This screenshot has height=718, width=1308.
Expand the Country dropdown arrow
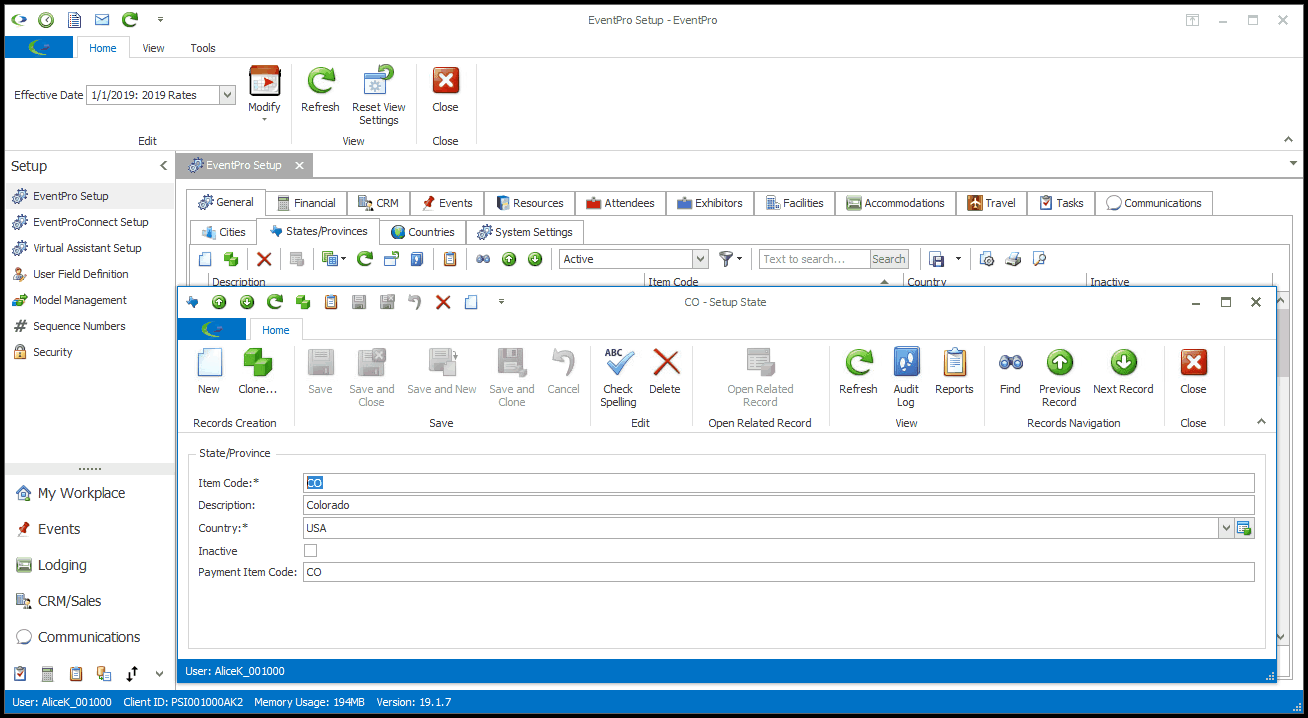coord(1226,528)
